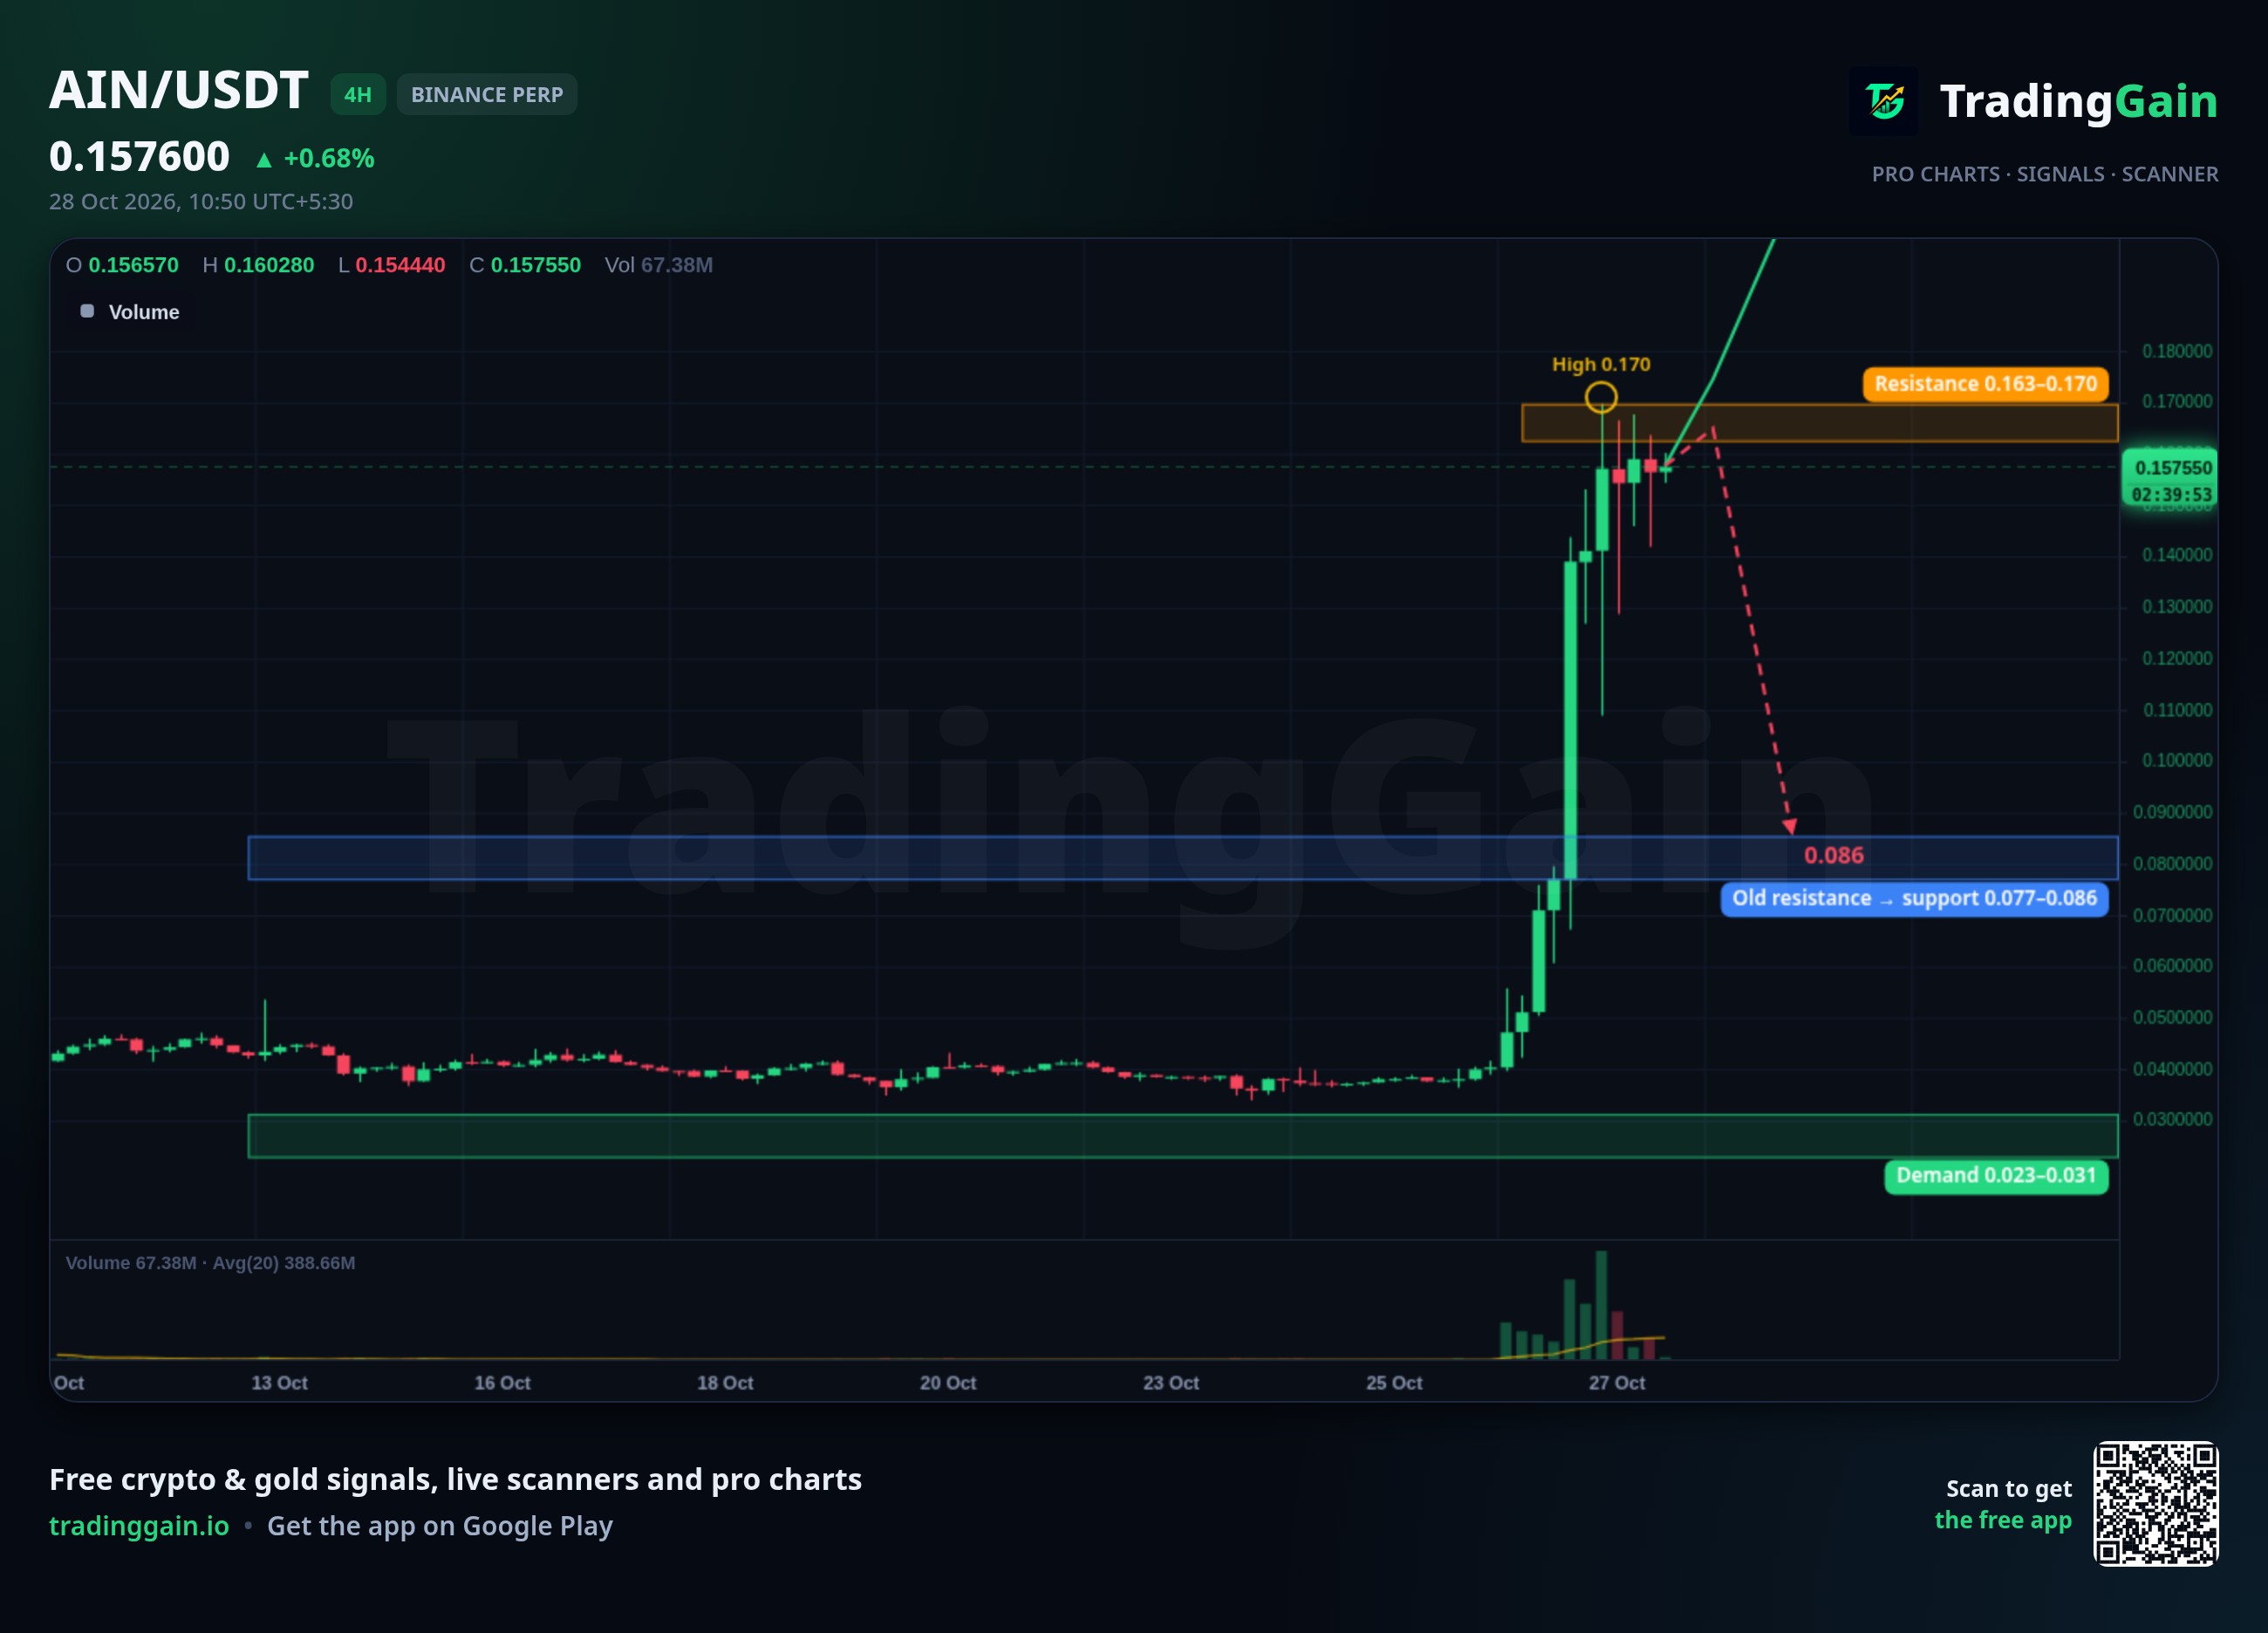This screenshot has width=2268, height=1633.
Task: Click the 'Volume 67.38M · Avg(20) 388.66M' label
Action: 211,1263
